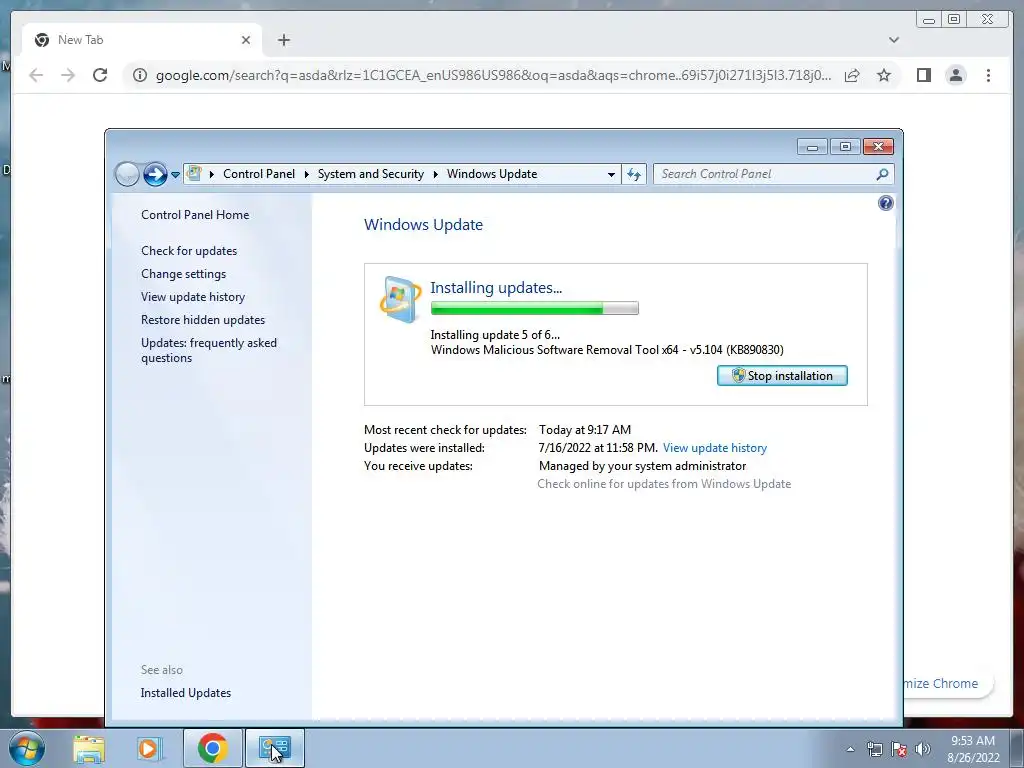The image size is (1024, 768).
Task: Click network status tray icon
Action: point(874,750)
